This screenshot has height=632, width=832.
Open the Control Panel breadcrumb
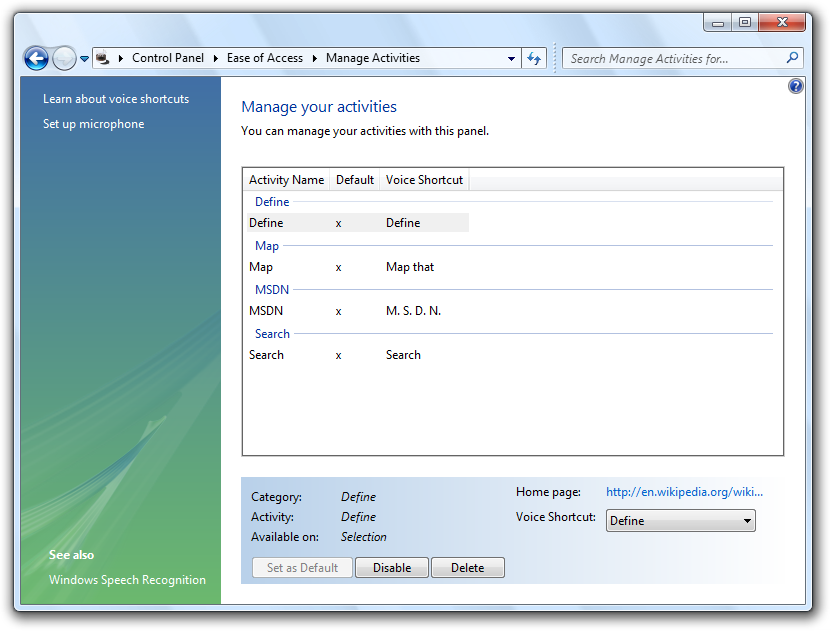coord(168,58)
